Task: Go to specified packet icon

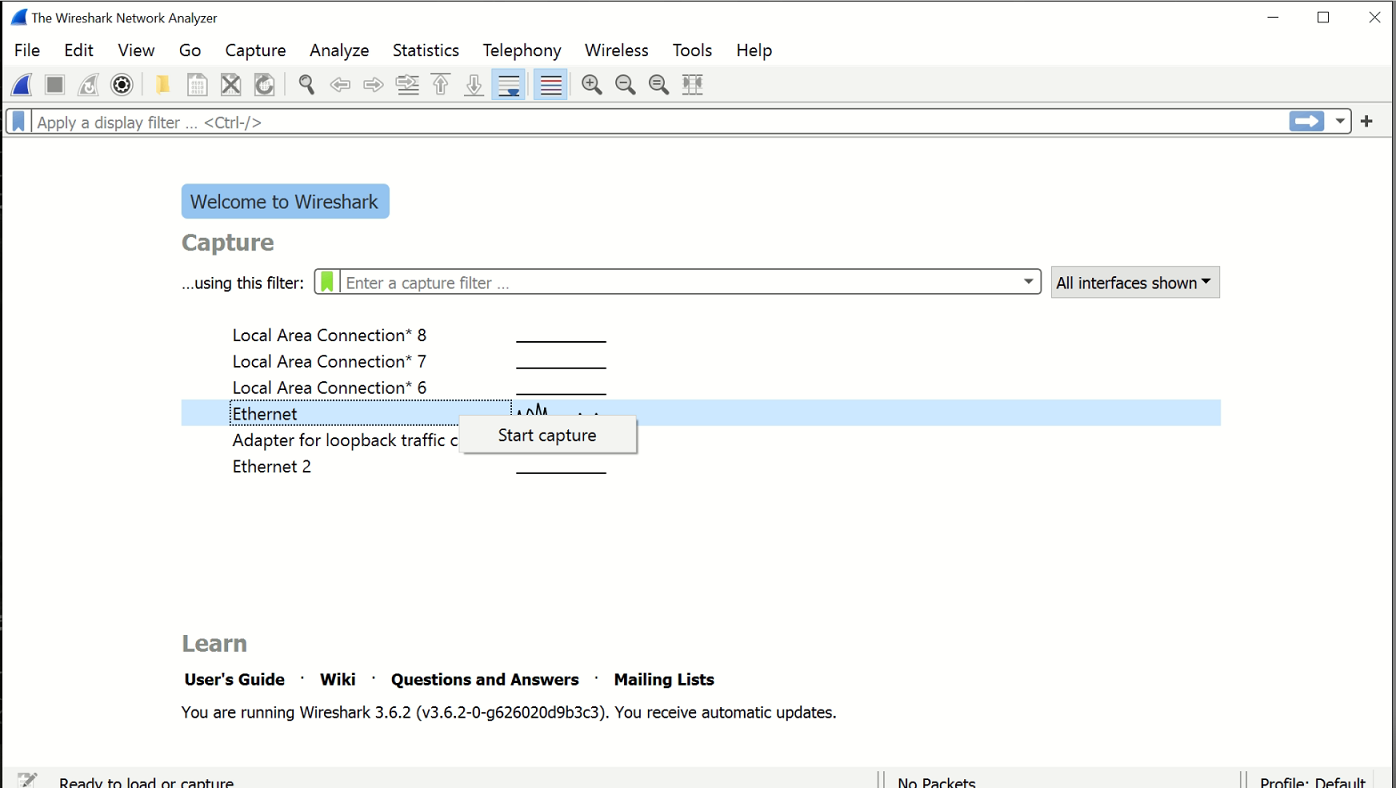Action: [407, 85]
